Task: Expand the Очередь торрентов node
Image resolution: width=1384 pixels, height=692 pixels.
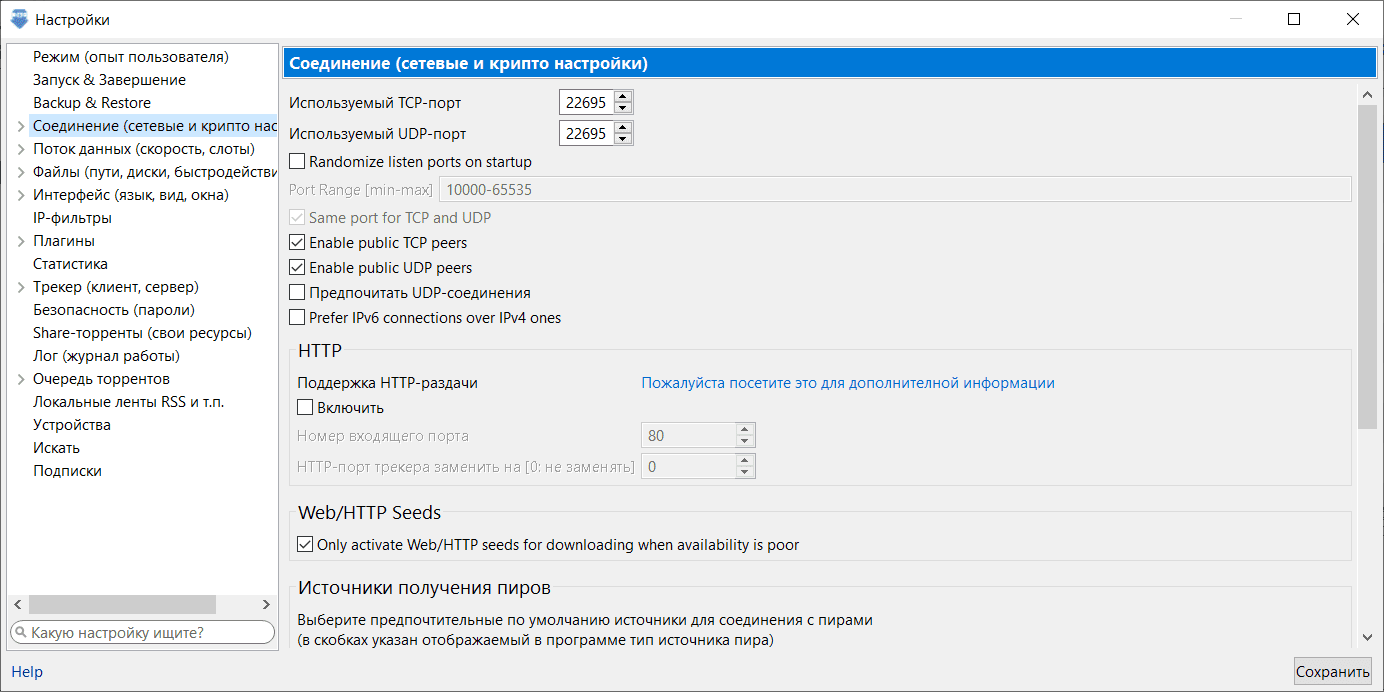Action: [21, 380]
